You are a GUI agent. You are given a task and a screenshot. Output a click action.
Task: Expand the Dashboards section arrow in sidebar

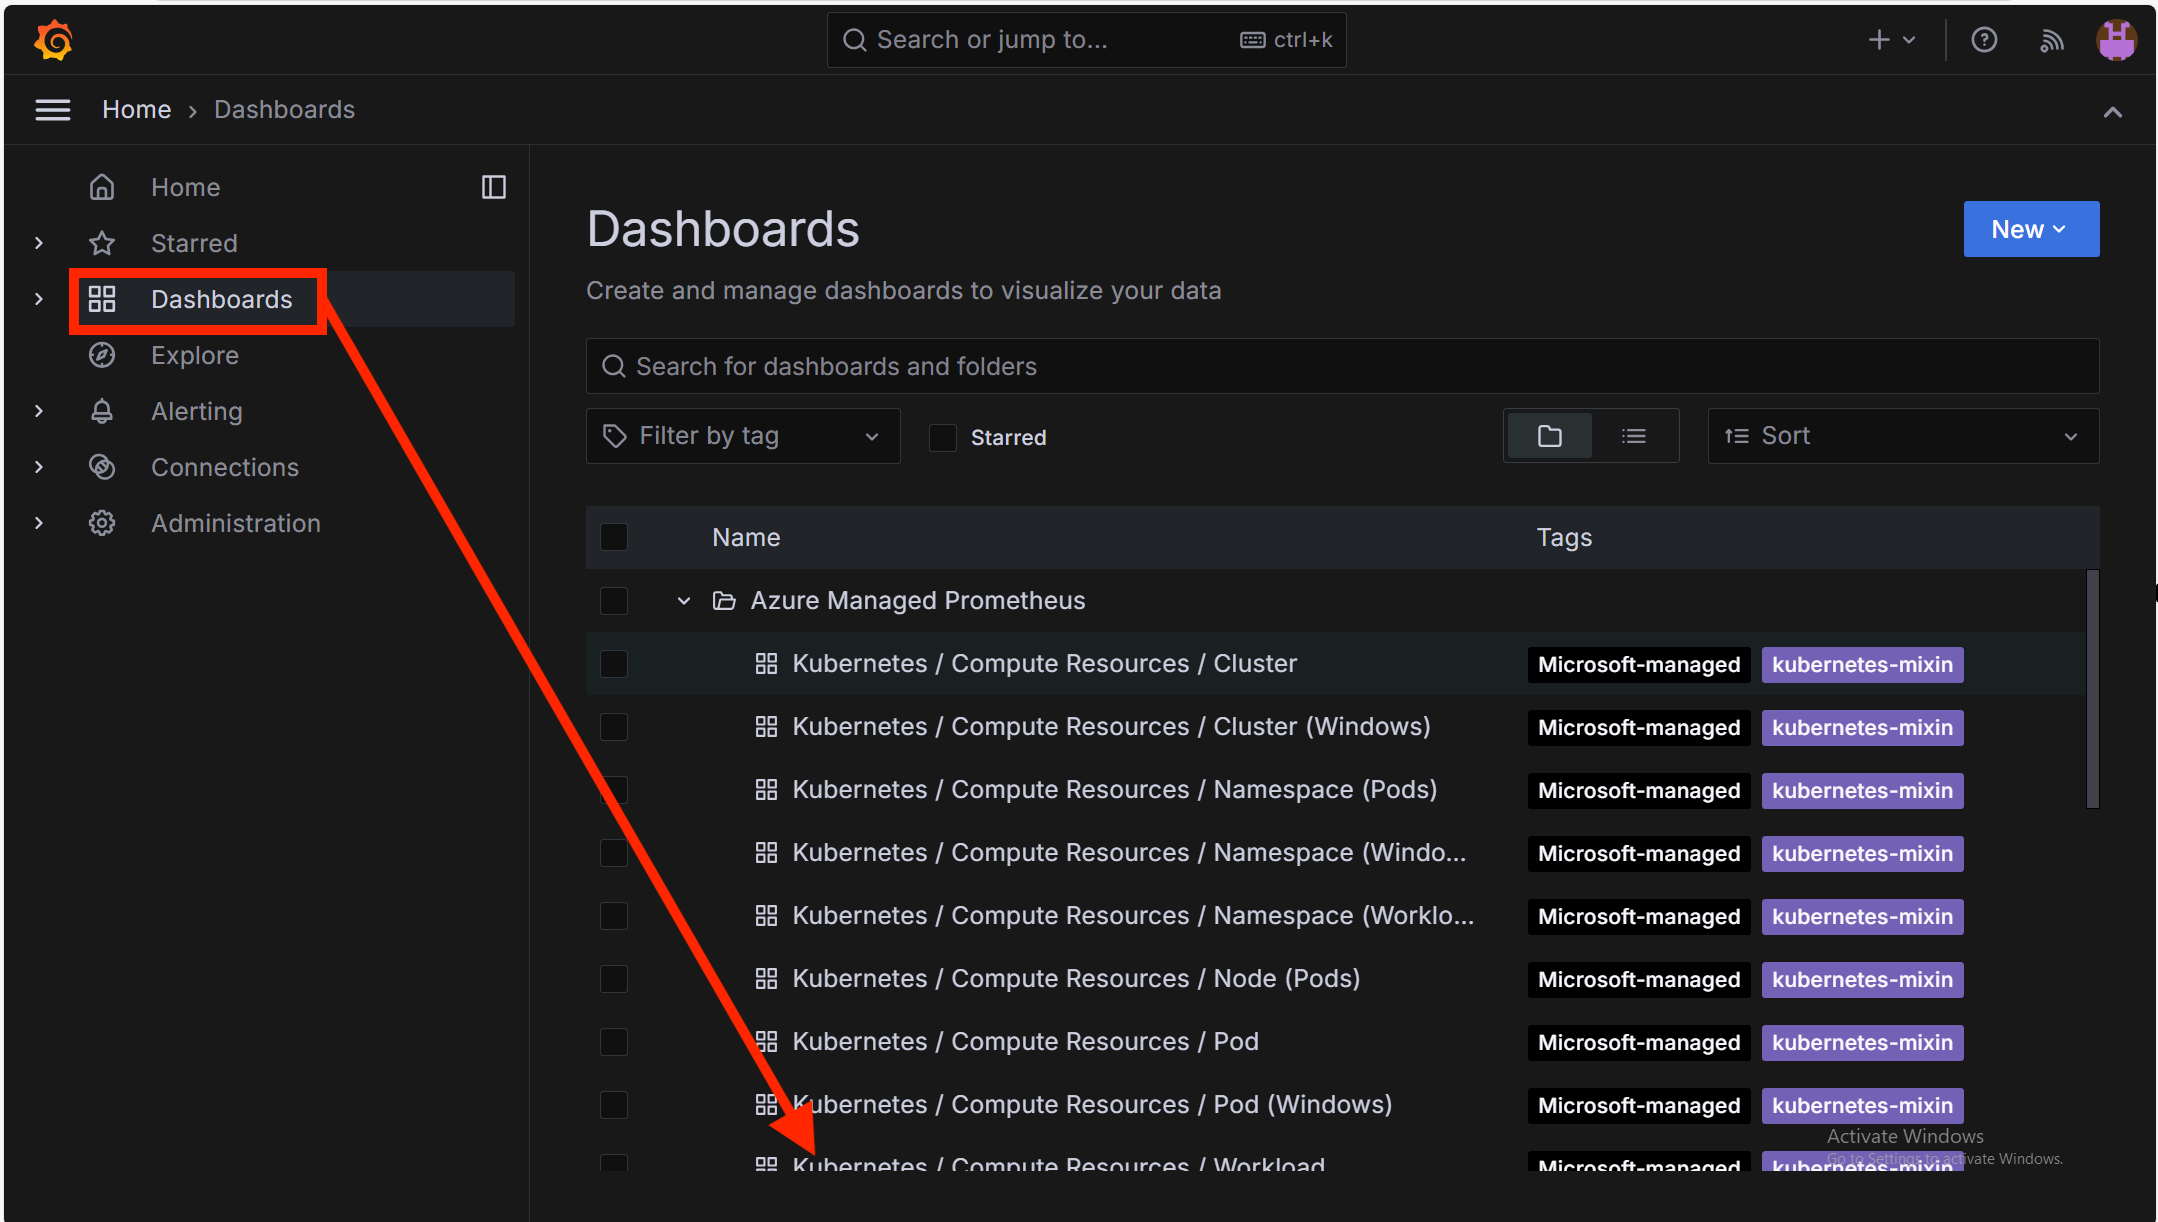click(39, 299)
